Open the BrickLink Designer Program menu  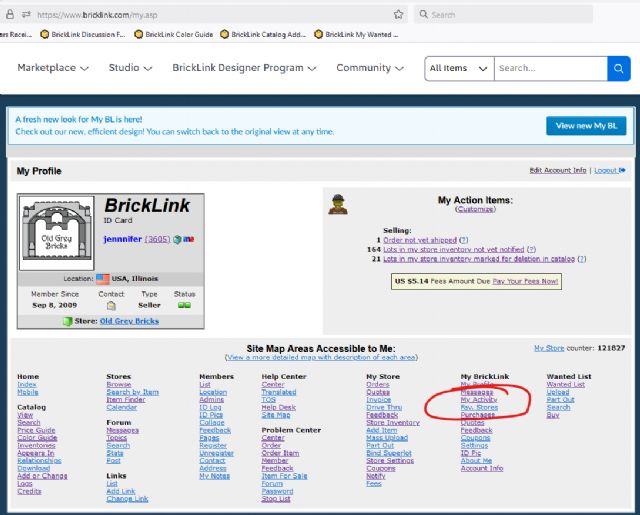point(244,68)
